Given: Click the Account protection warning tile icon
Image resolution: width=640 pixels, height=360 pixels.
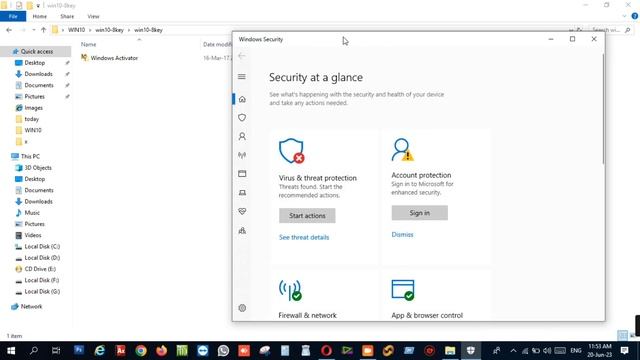Looking at the screenshot, I should [402, 149].
